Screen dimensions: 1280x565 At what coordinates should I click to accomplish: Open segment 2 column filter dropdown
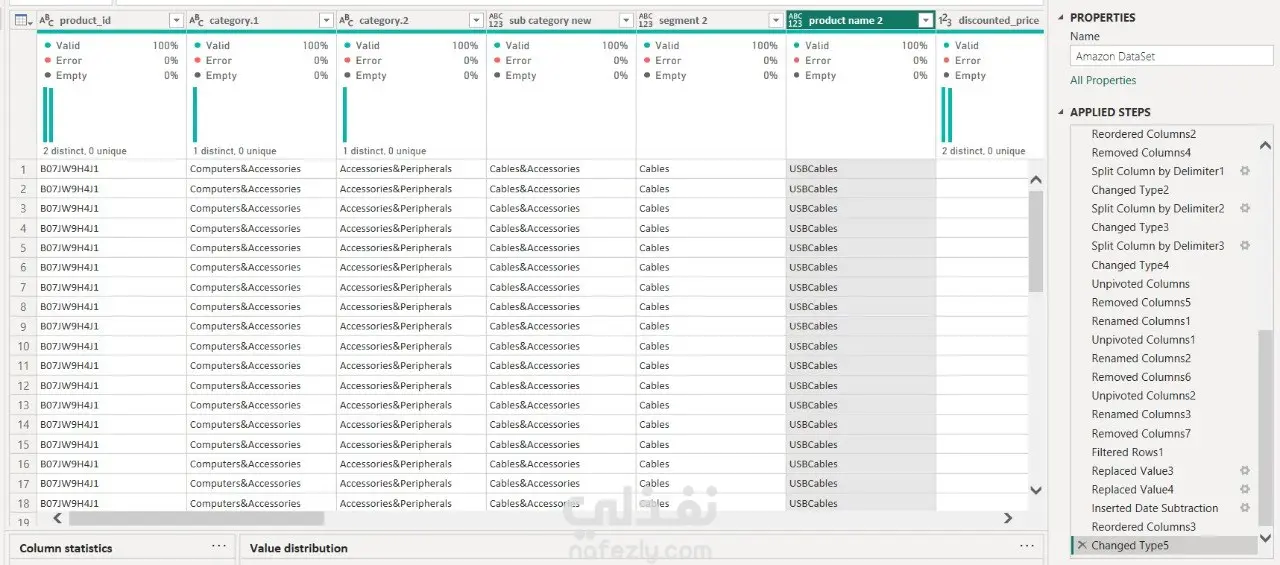(776, 20)
